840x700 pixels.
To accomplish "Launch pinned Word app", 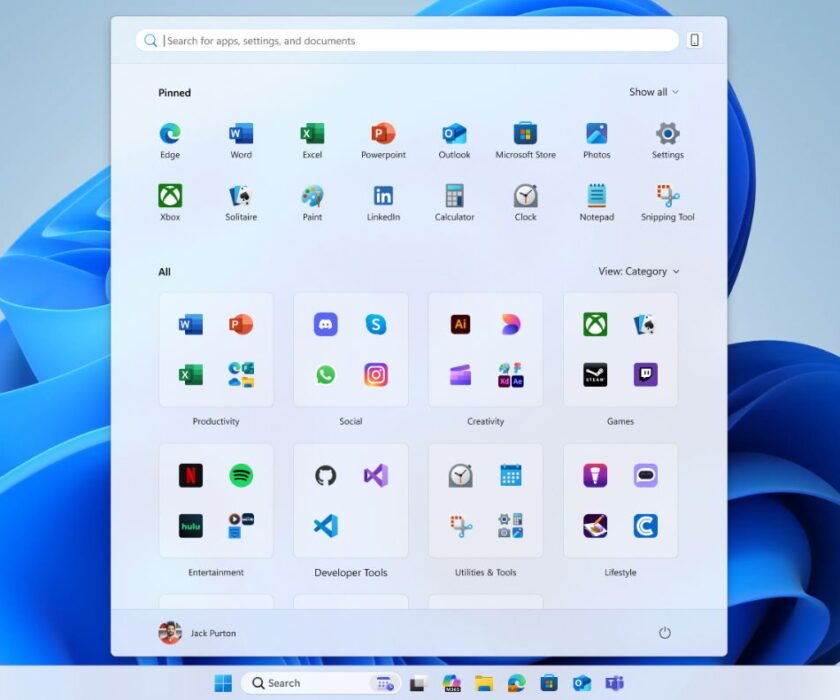I will [x=241, y=134].
